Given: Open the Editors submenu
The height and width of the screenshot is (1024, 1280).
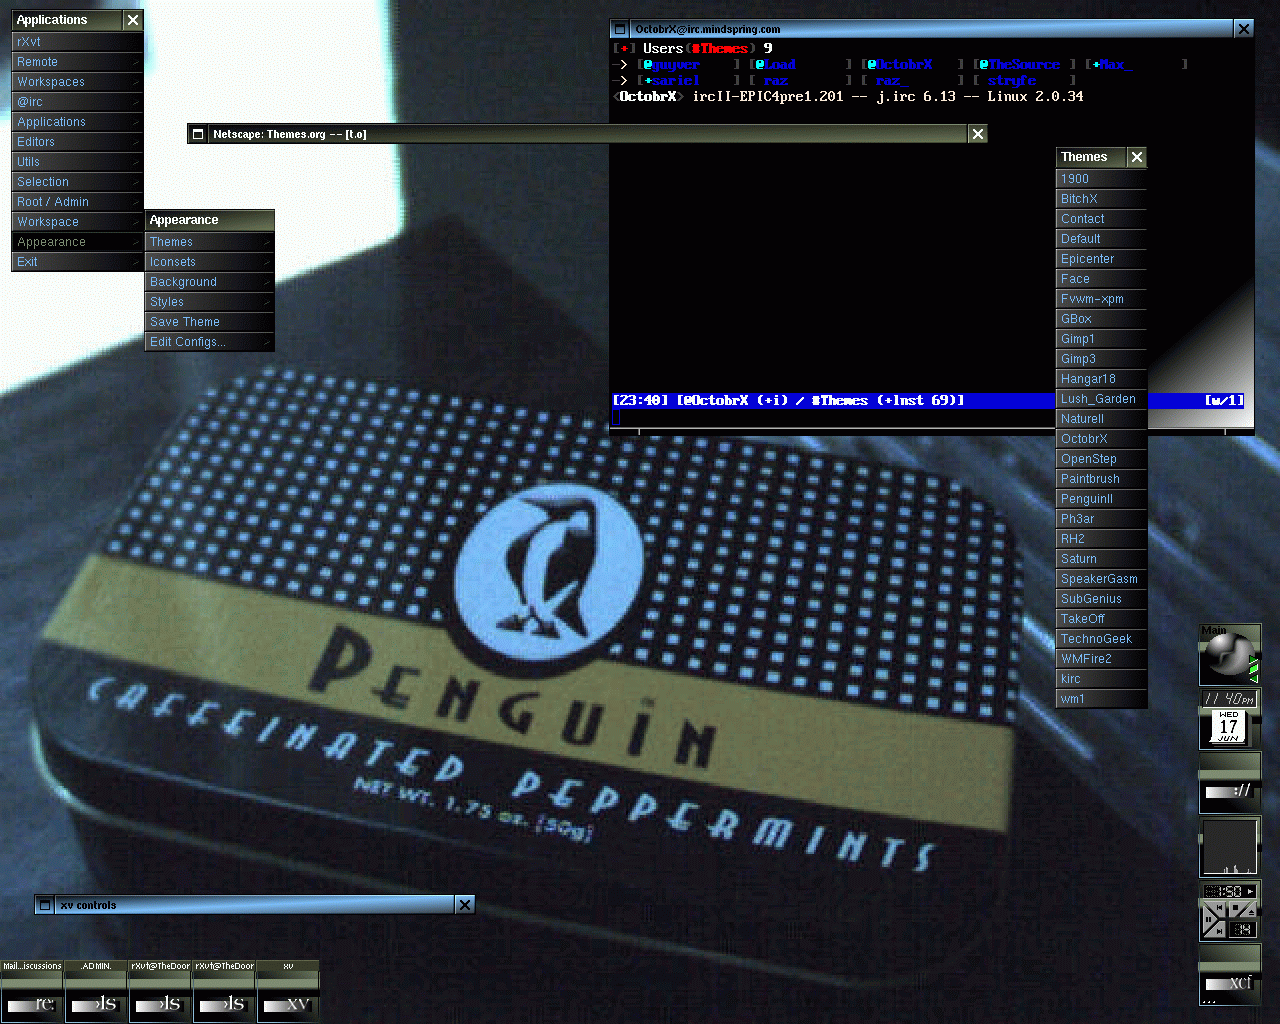Looking at the screenshot, I should [x=77, y=142].
